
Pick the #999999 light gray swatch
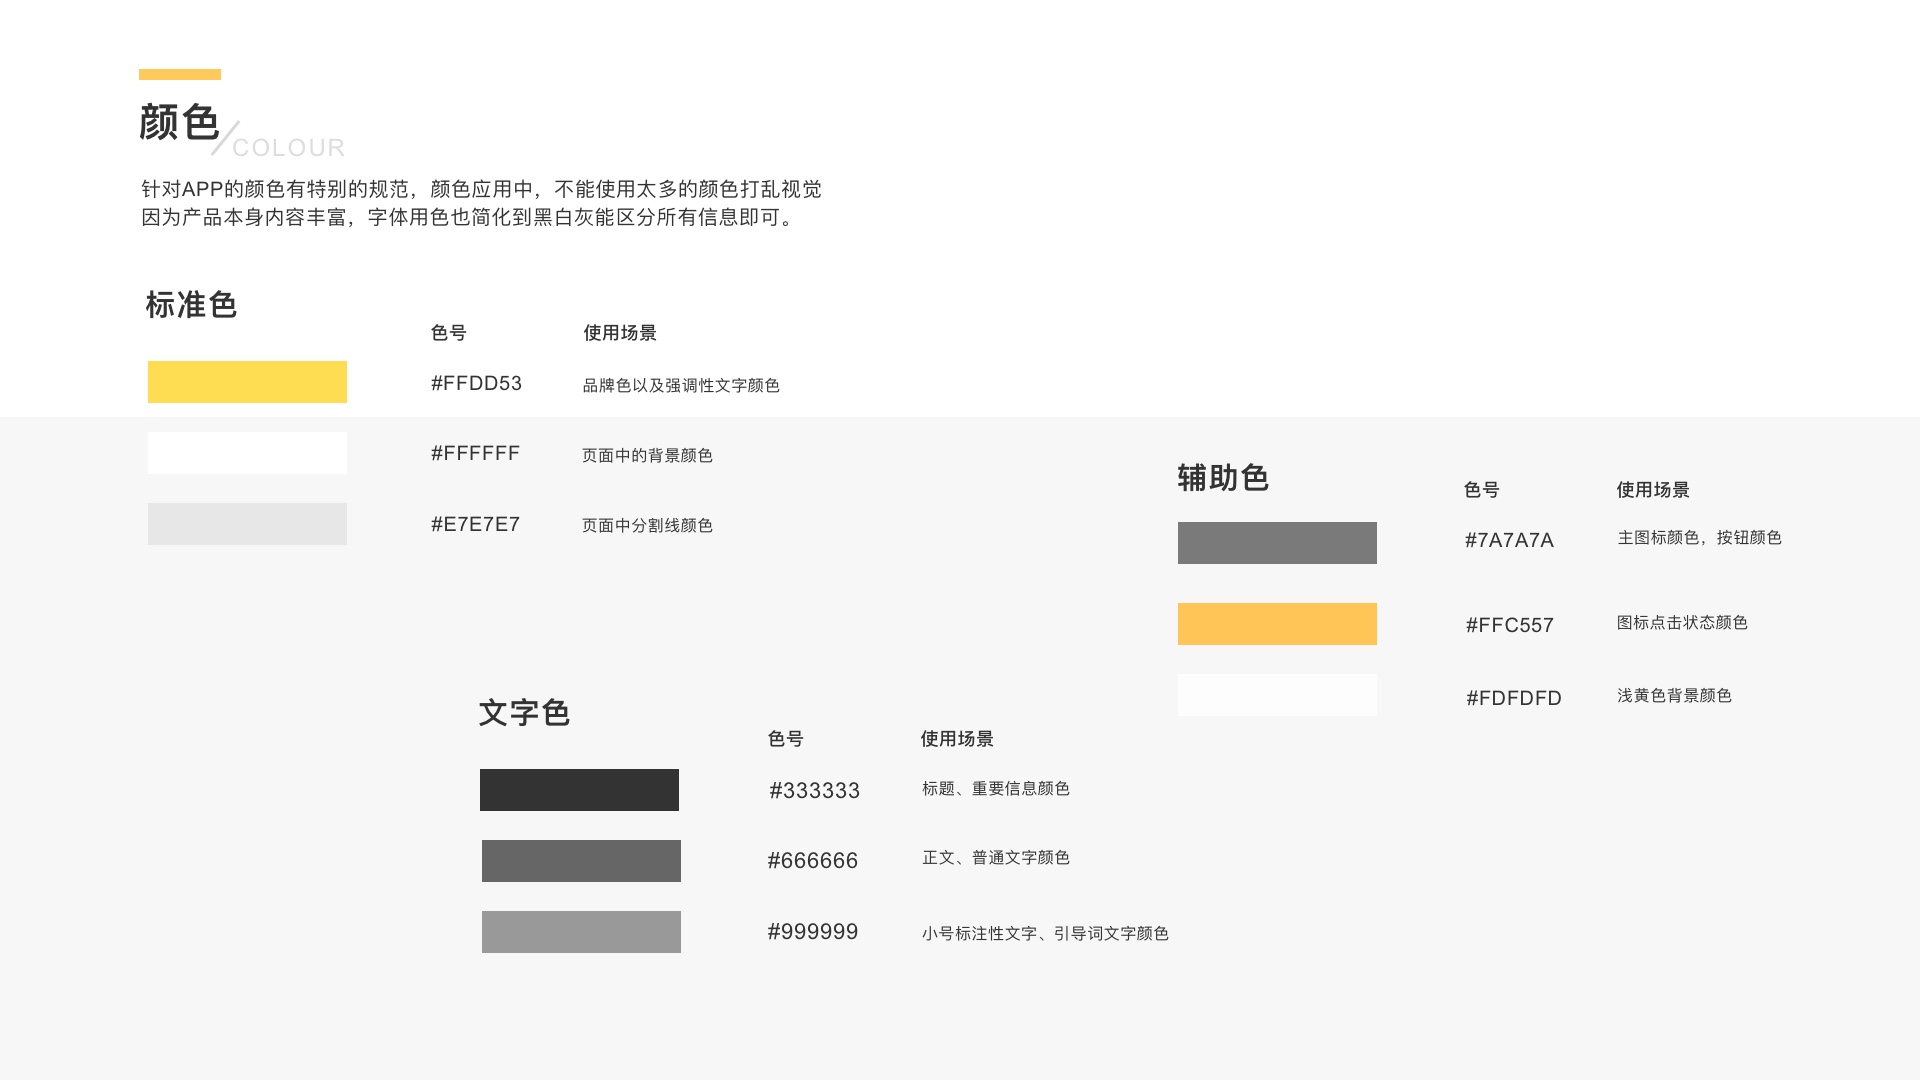tap(581, 932)
